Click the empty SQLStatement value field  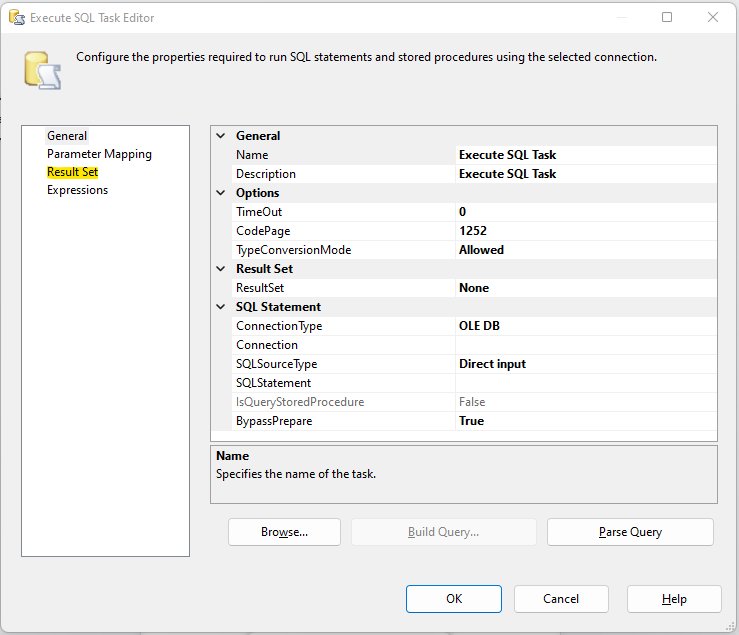click(x=585, y=383)
